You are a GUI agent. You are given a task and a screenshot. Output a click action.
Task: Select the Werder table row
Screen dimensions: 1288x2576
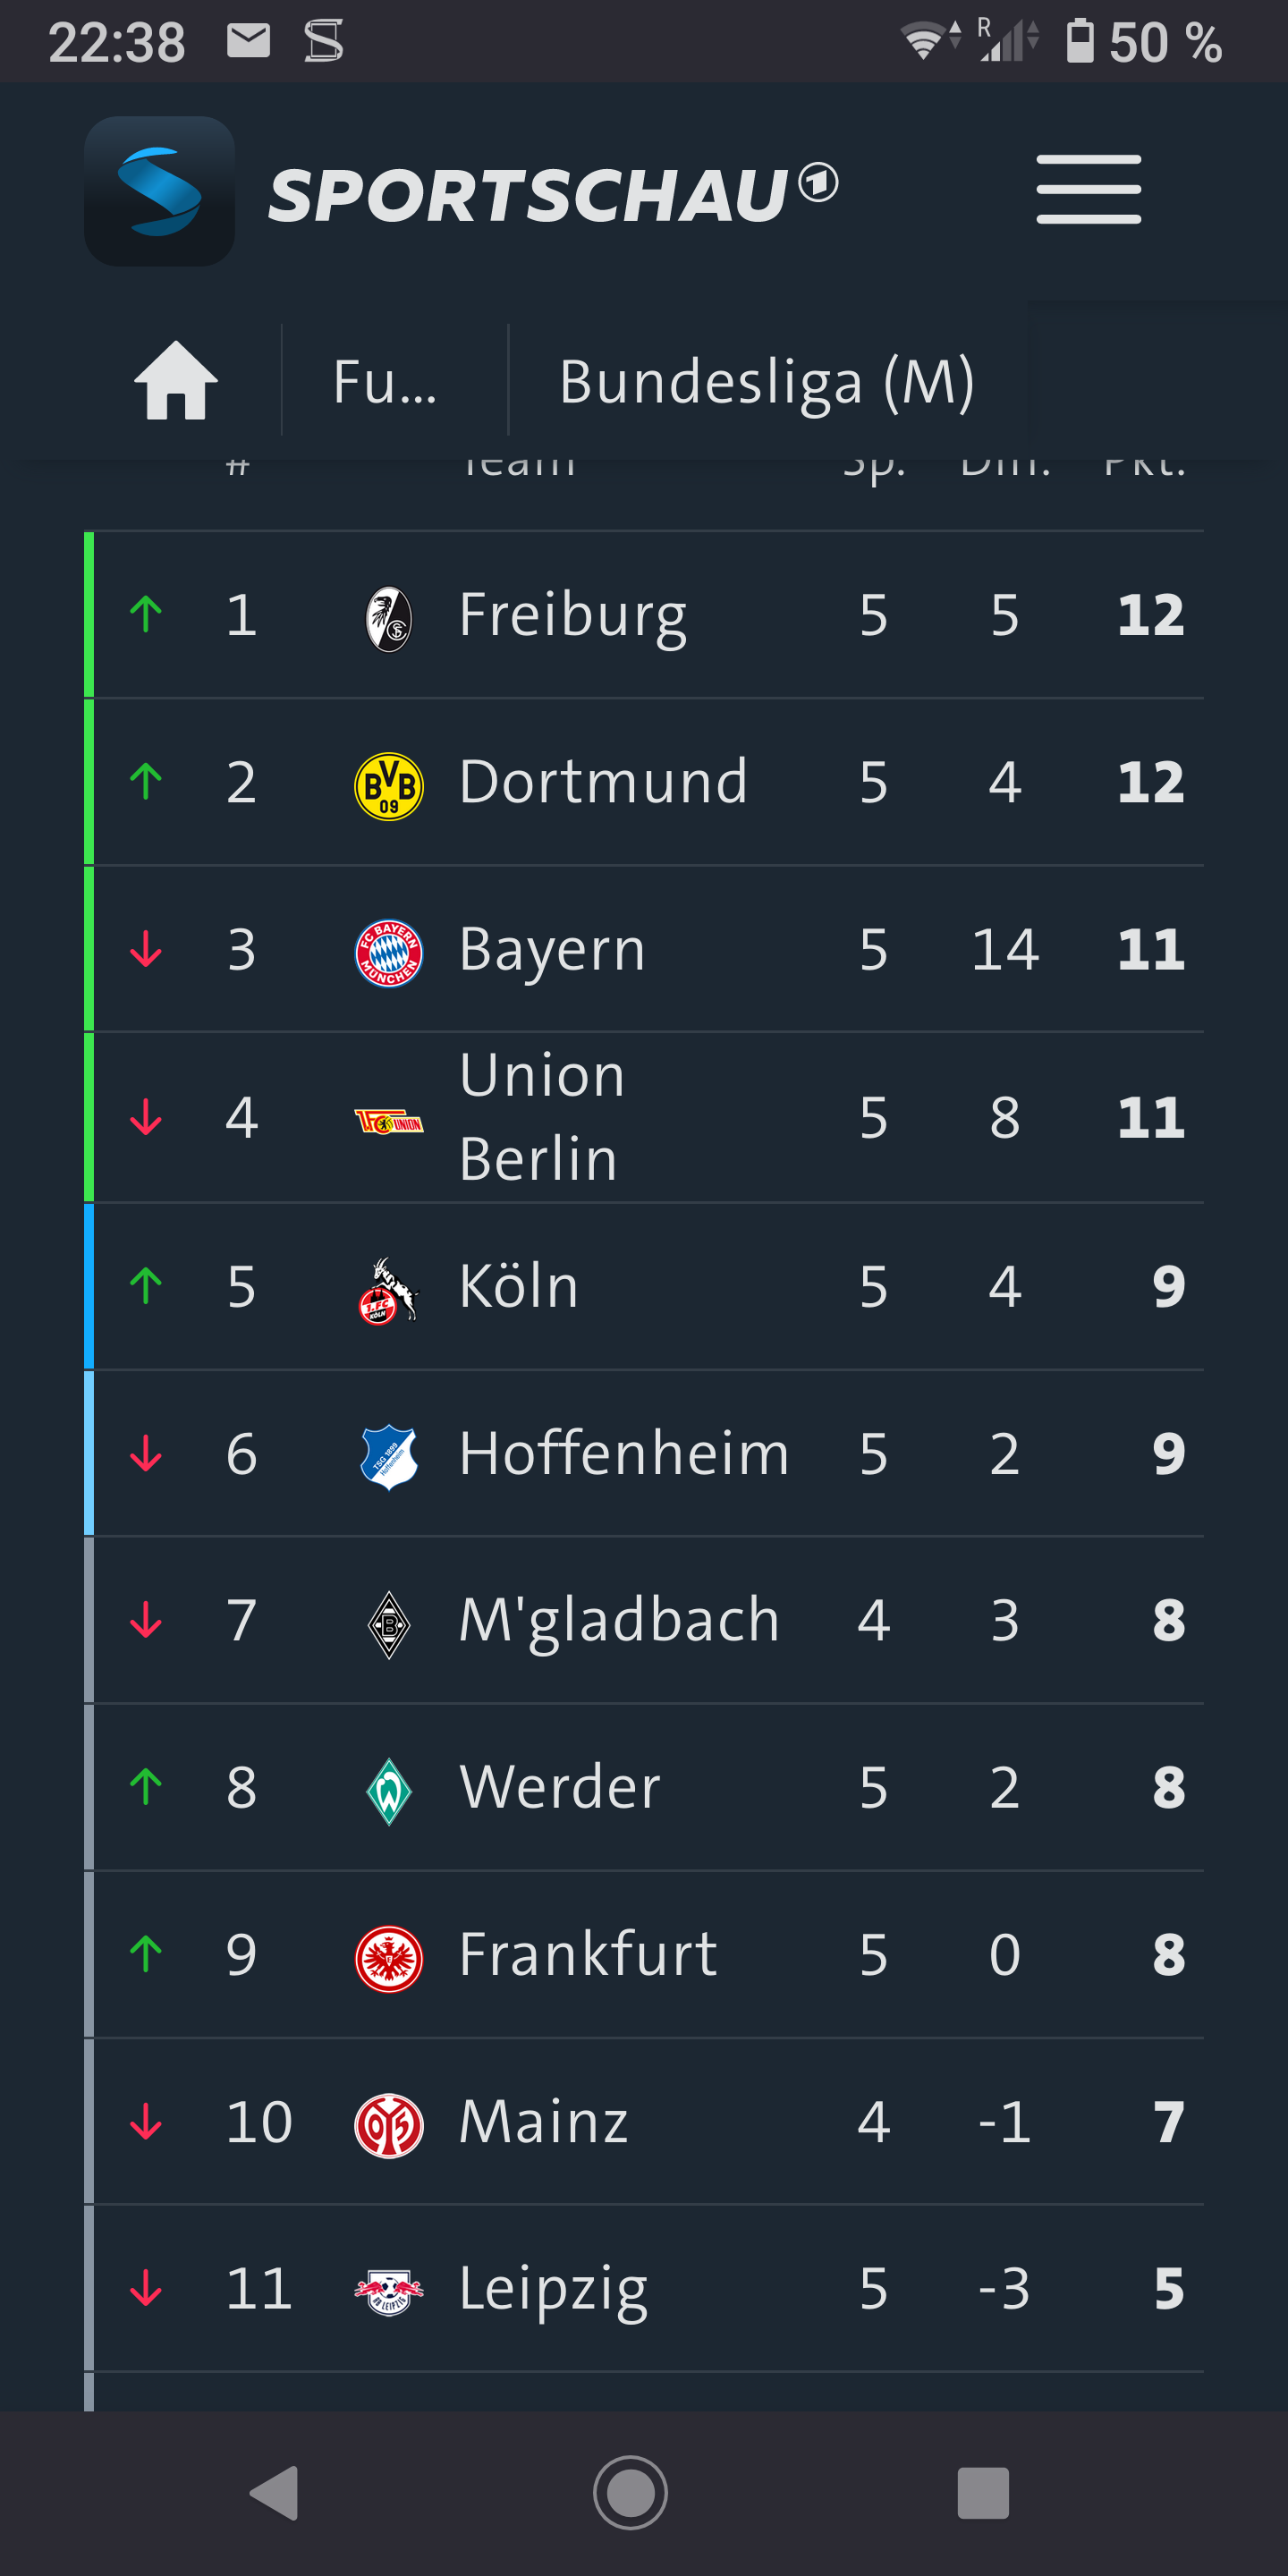click(x=644, y=1787)
